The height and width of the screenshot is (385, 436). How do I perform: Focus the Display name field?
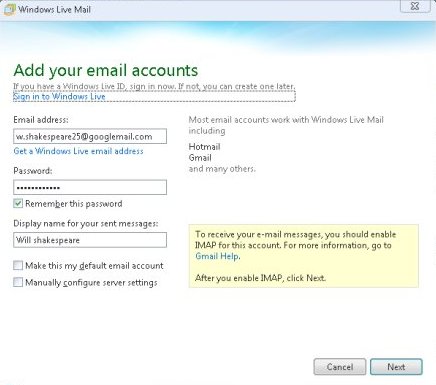click(90, 240)
